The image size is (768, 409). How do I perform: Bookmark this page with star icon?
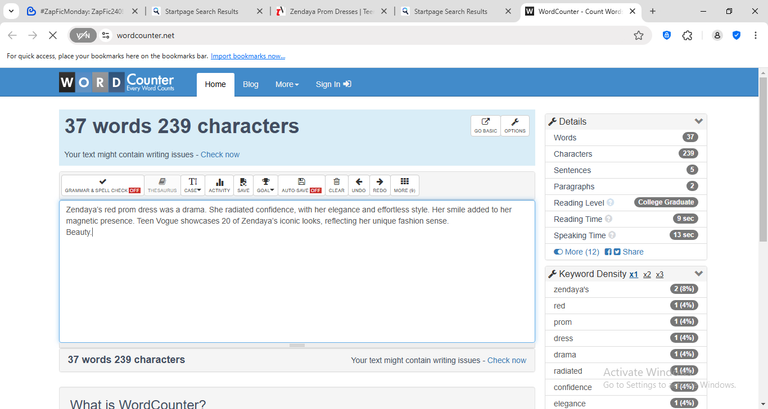[638, 35]
